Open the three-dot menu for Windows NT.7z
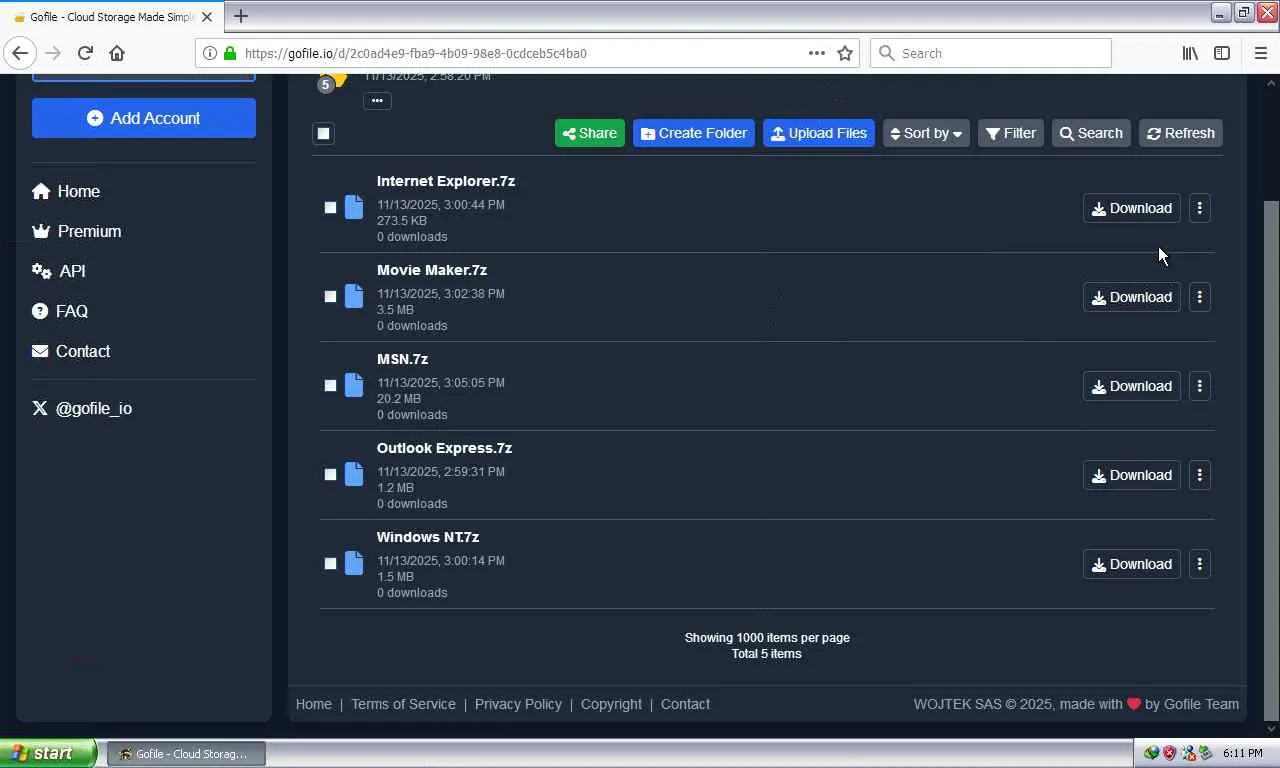The height and width of the screenshot is (768, 1280). [1199, 564]
